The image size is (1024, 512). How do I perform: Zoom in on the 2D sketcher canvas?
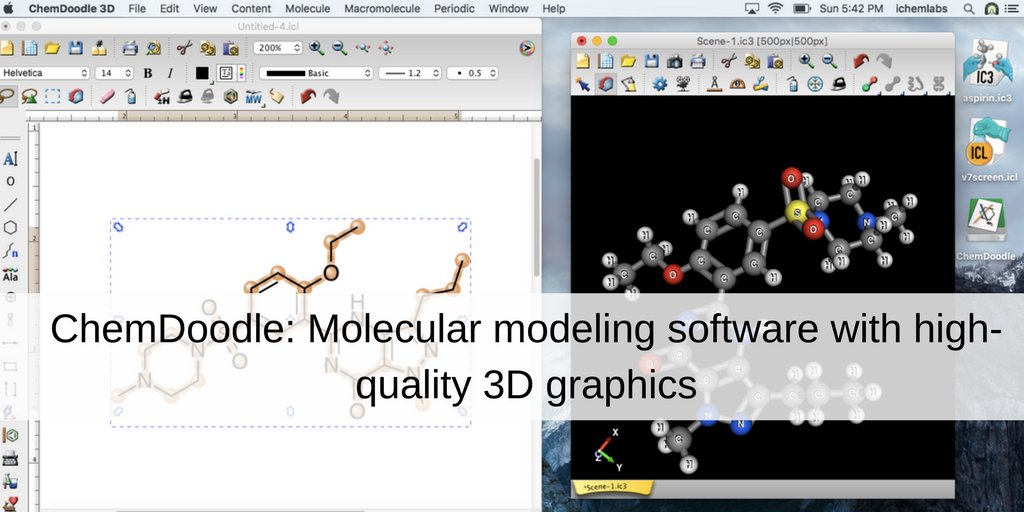click(316, 48)
